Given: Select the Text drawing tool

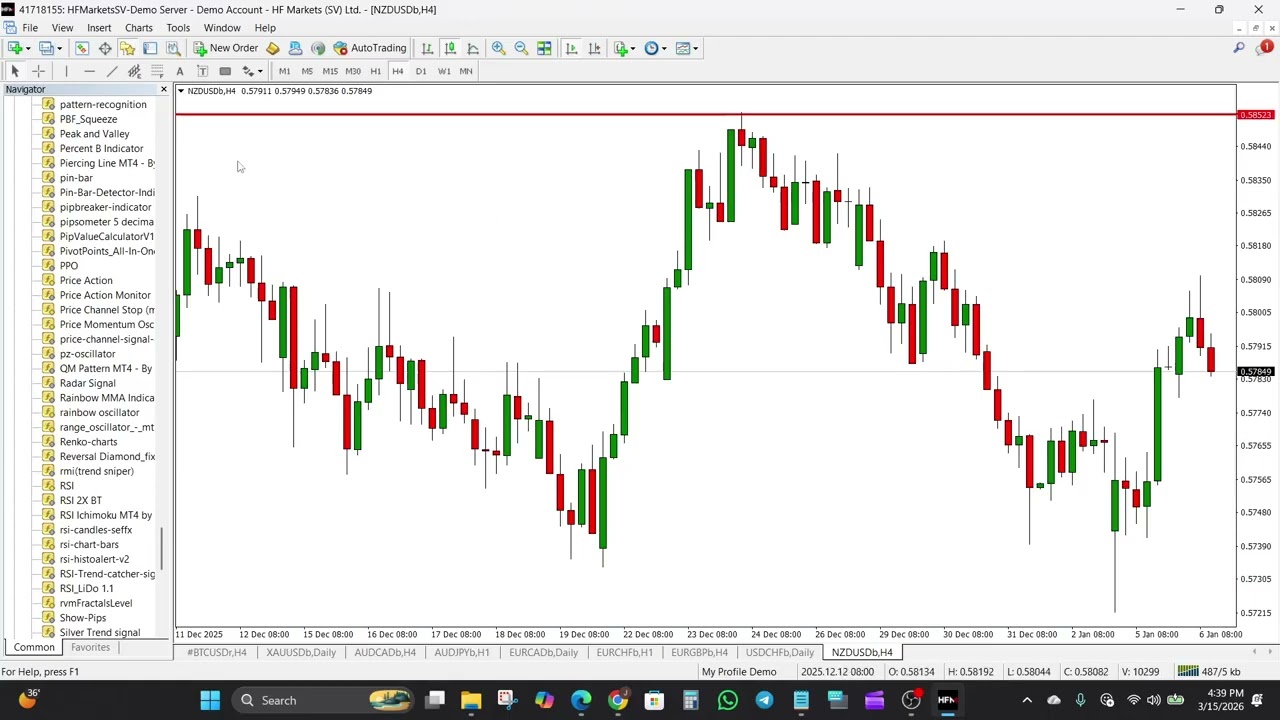Looking at the screenshot, I should pos(180,71).
